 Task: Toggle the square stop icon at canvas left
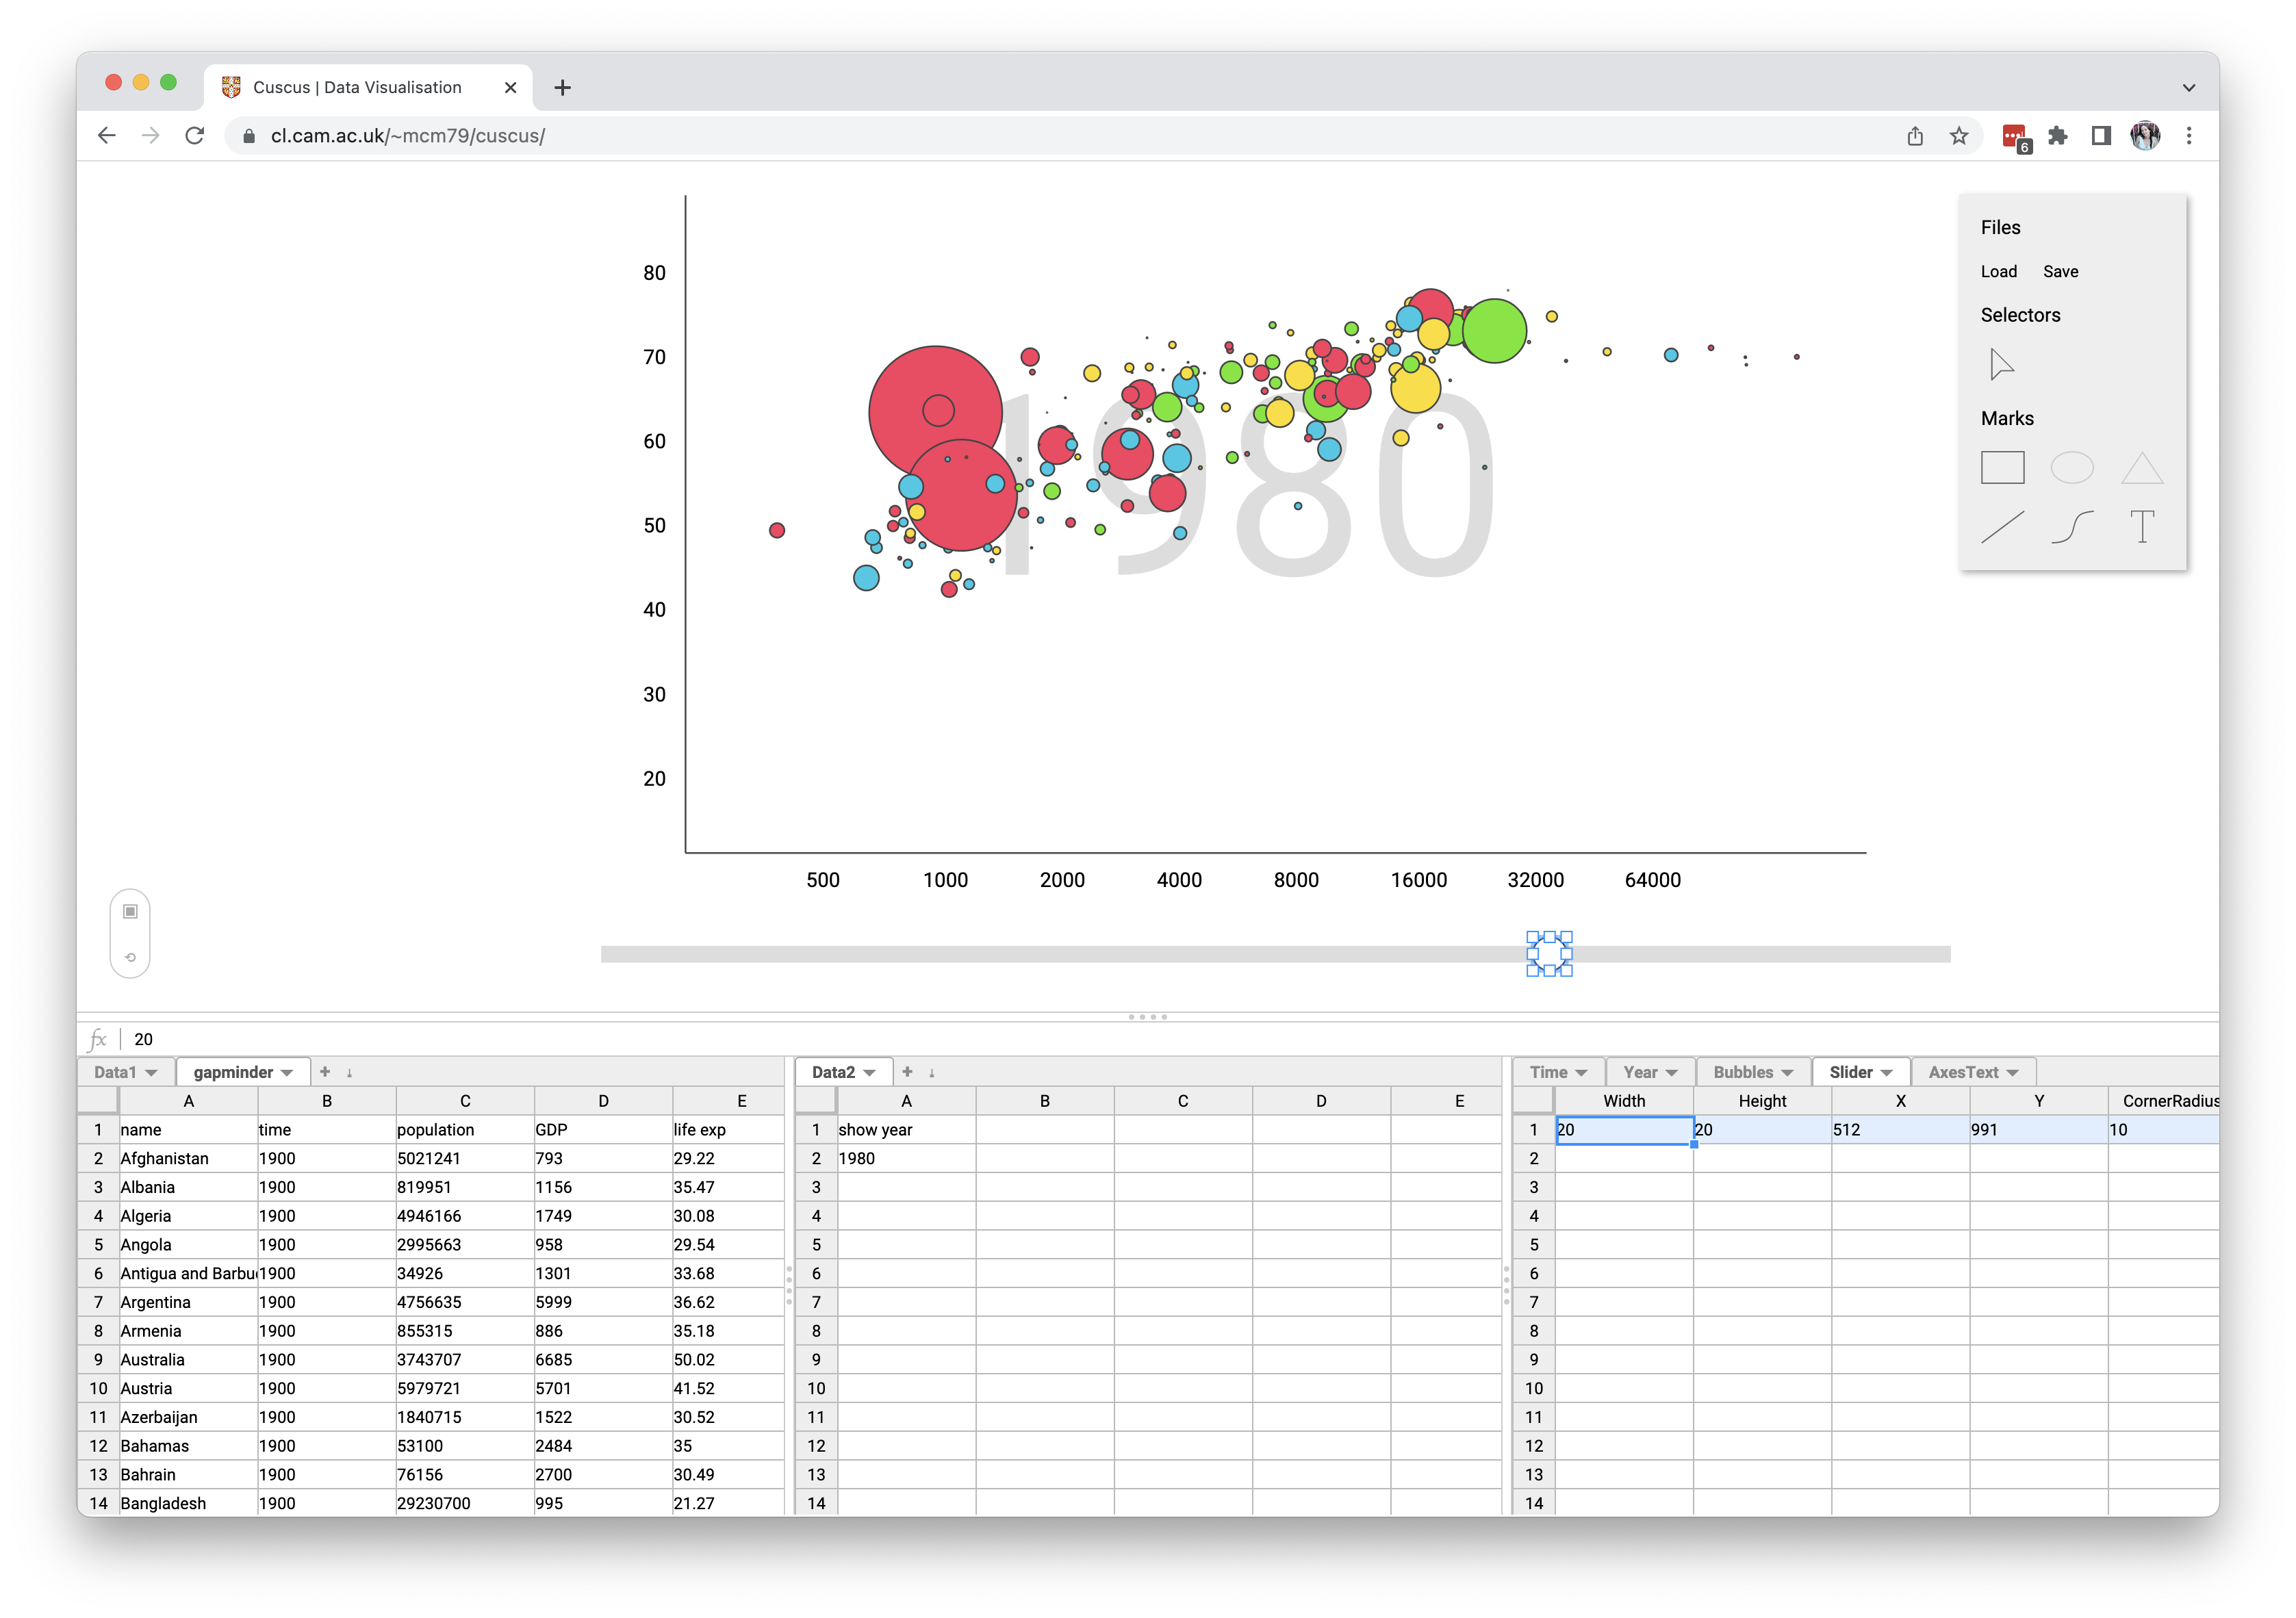[130, 911]
